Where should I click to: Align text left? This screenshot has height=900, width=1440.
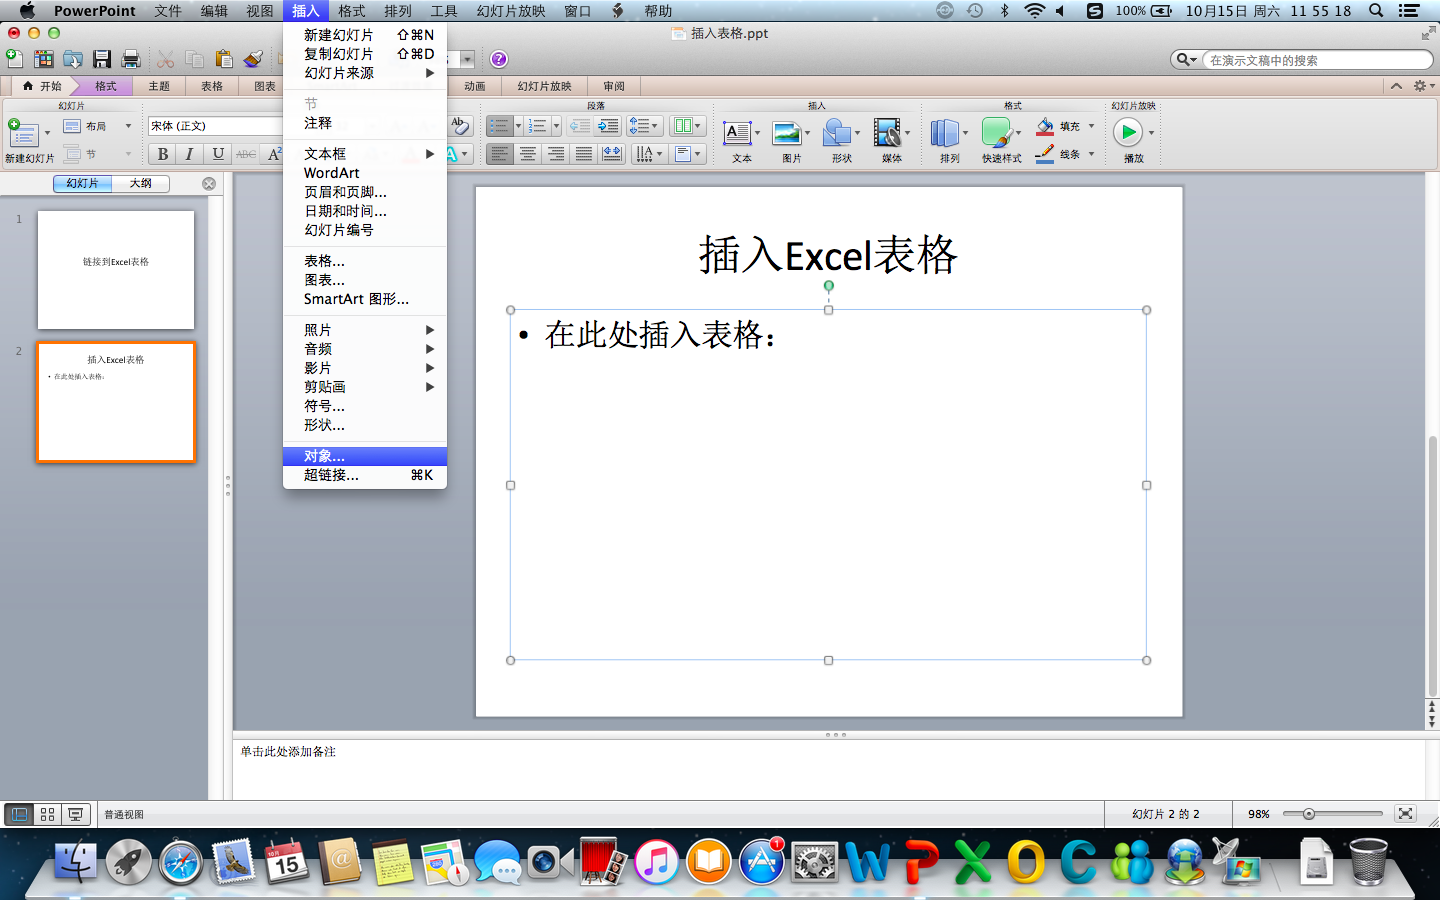pyautogui.click(x=499, y=154)
